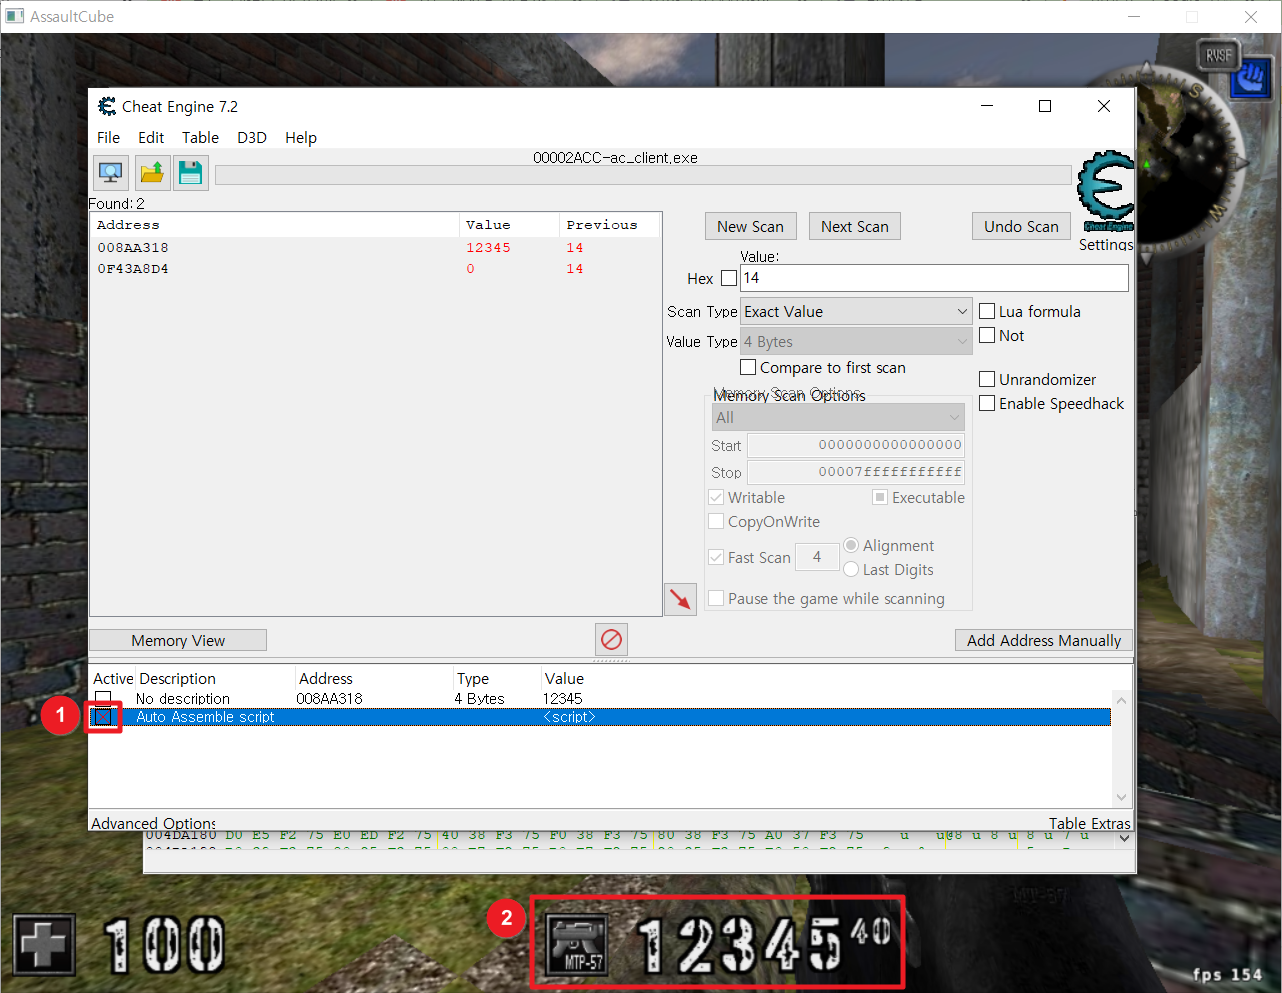Click the Settings label under logo
Screen dimensions: 1282x993
pyautogui.click(x=1105, y=244)
